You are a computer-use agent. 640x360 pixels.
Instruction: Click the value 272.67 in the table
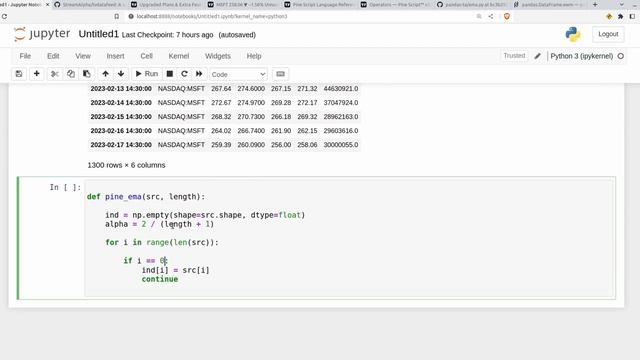pos(221,103)
